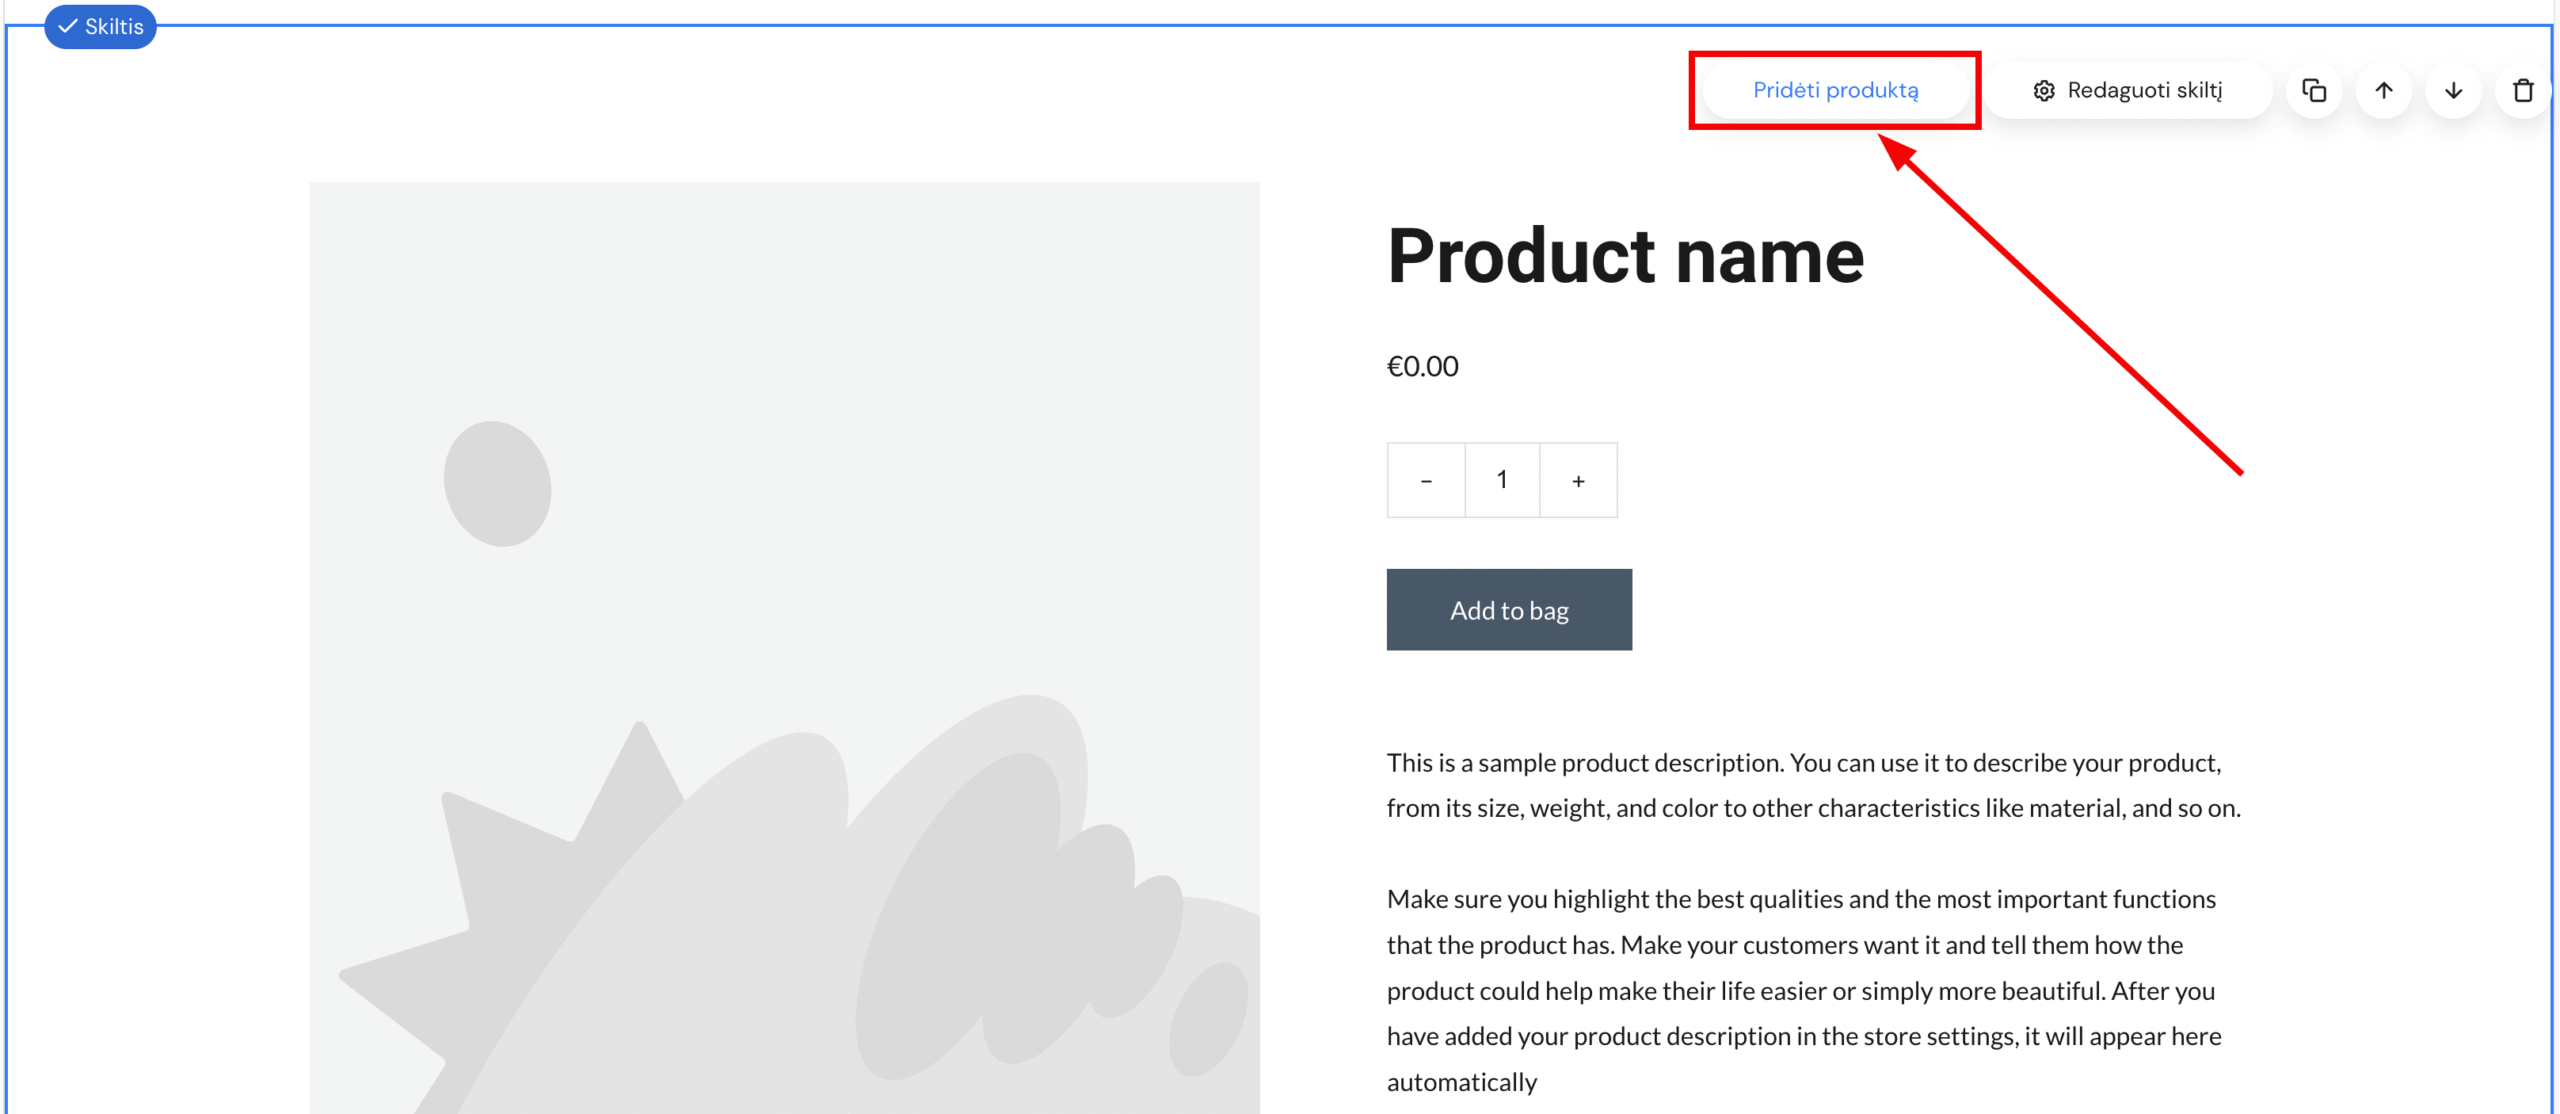Decrease product quantity with the minus button
The image size is (2560, 1114).
(1426, 481)
